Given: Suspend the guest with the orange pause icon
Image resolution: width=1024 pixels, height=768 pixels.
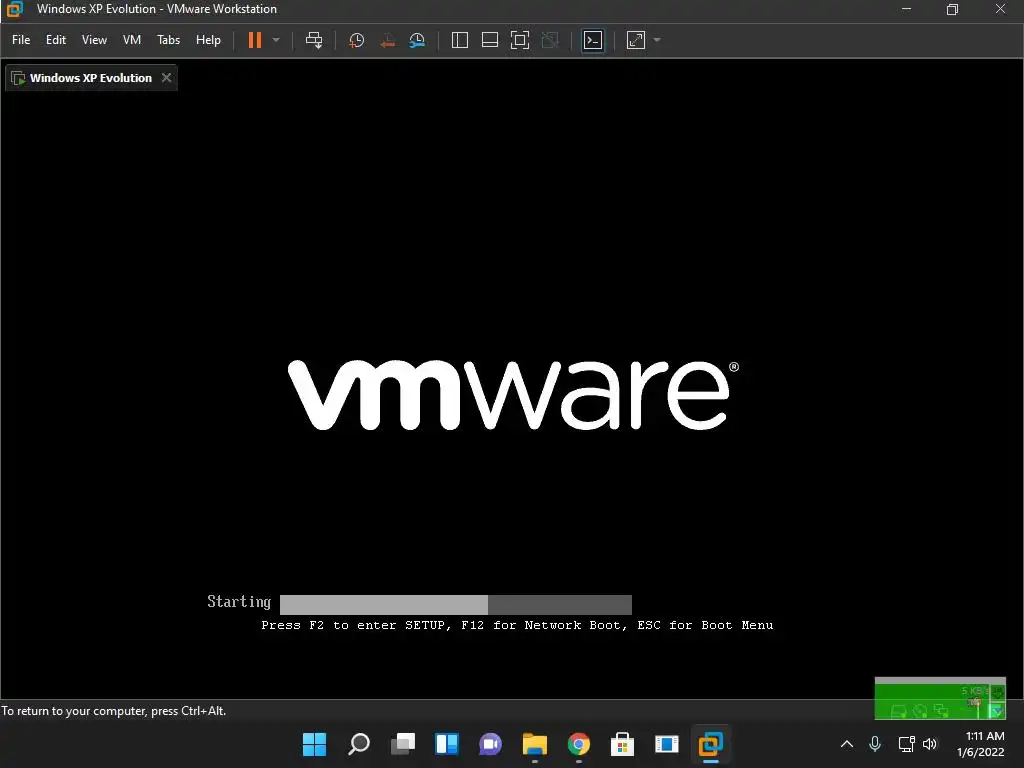Looking at the screenshot, I should tap(255, 40).
